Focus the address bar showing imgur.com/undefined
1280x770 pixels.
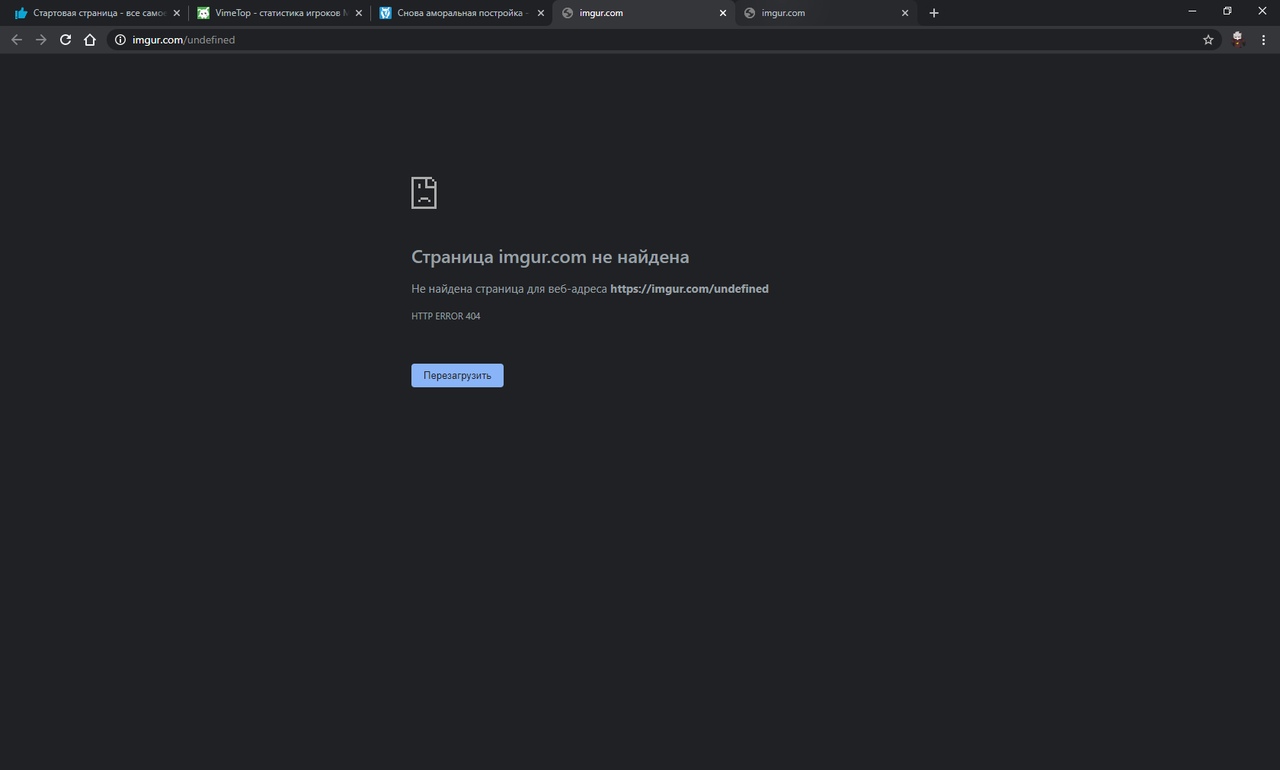(600, 40)
